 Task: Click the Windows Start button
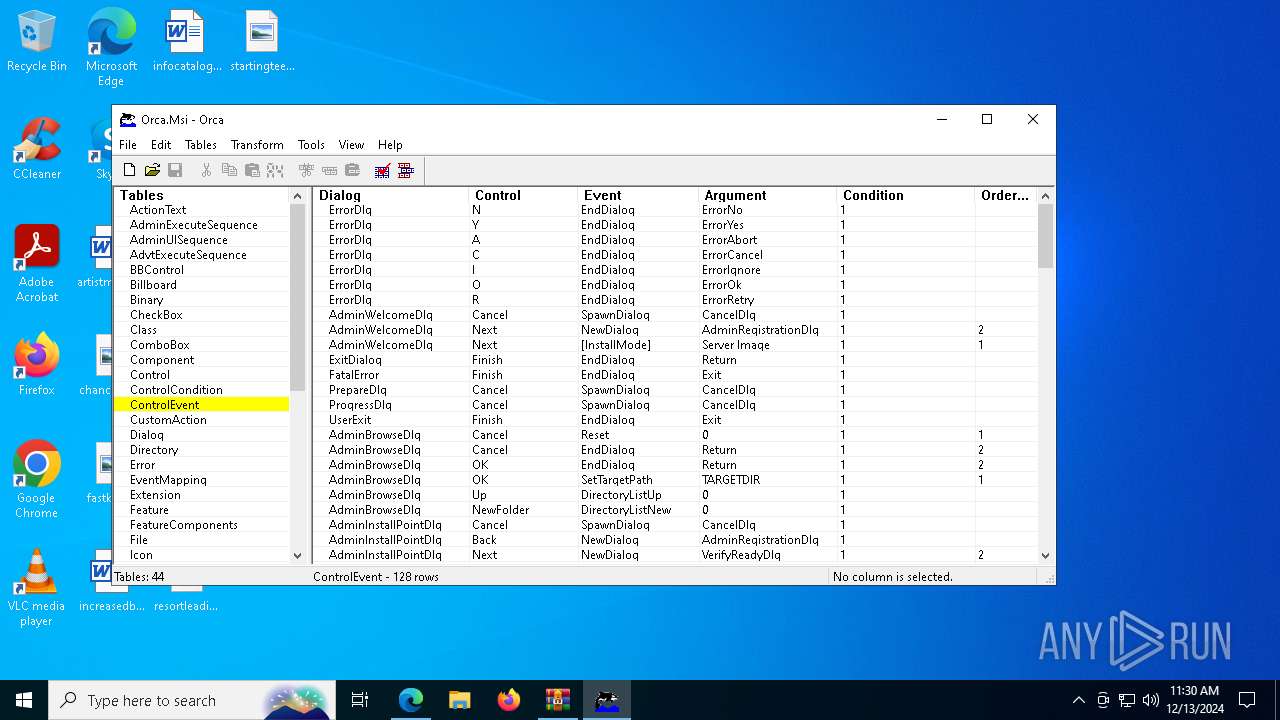point(24,700)
